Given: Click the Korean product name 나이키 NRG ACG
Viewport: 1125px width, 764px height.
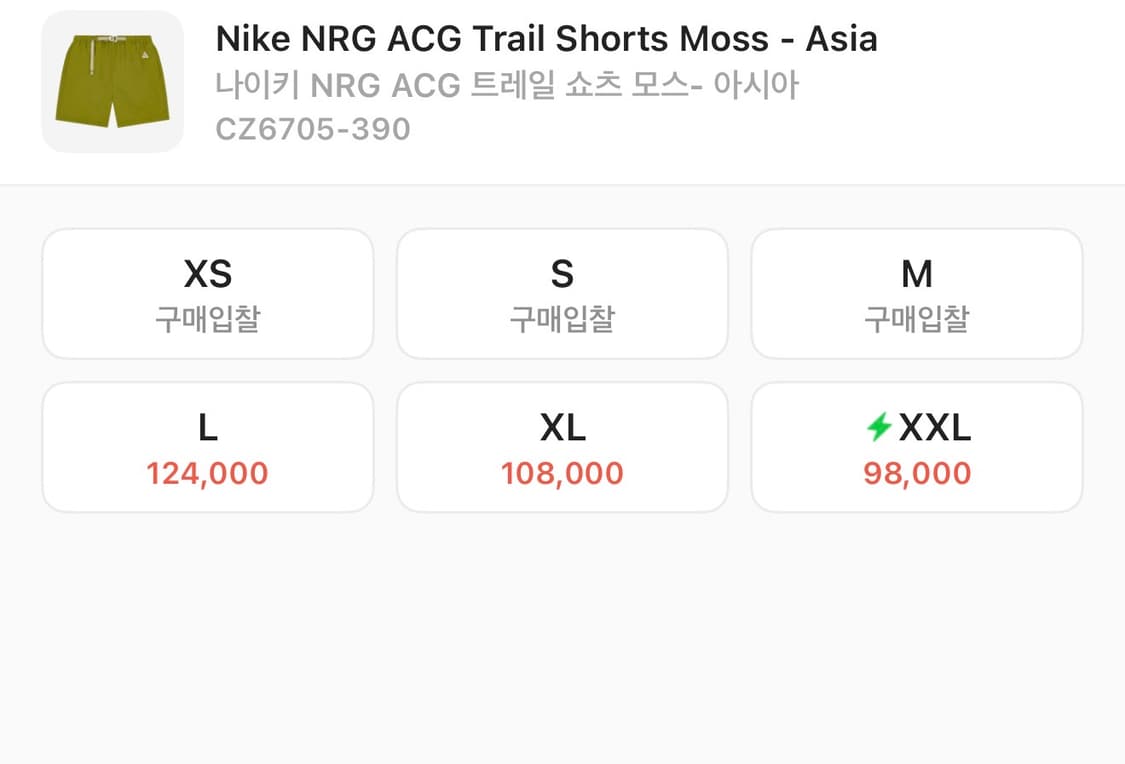Looking at the screenshot, I should pyautogui.click(x=507, y=85).
